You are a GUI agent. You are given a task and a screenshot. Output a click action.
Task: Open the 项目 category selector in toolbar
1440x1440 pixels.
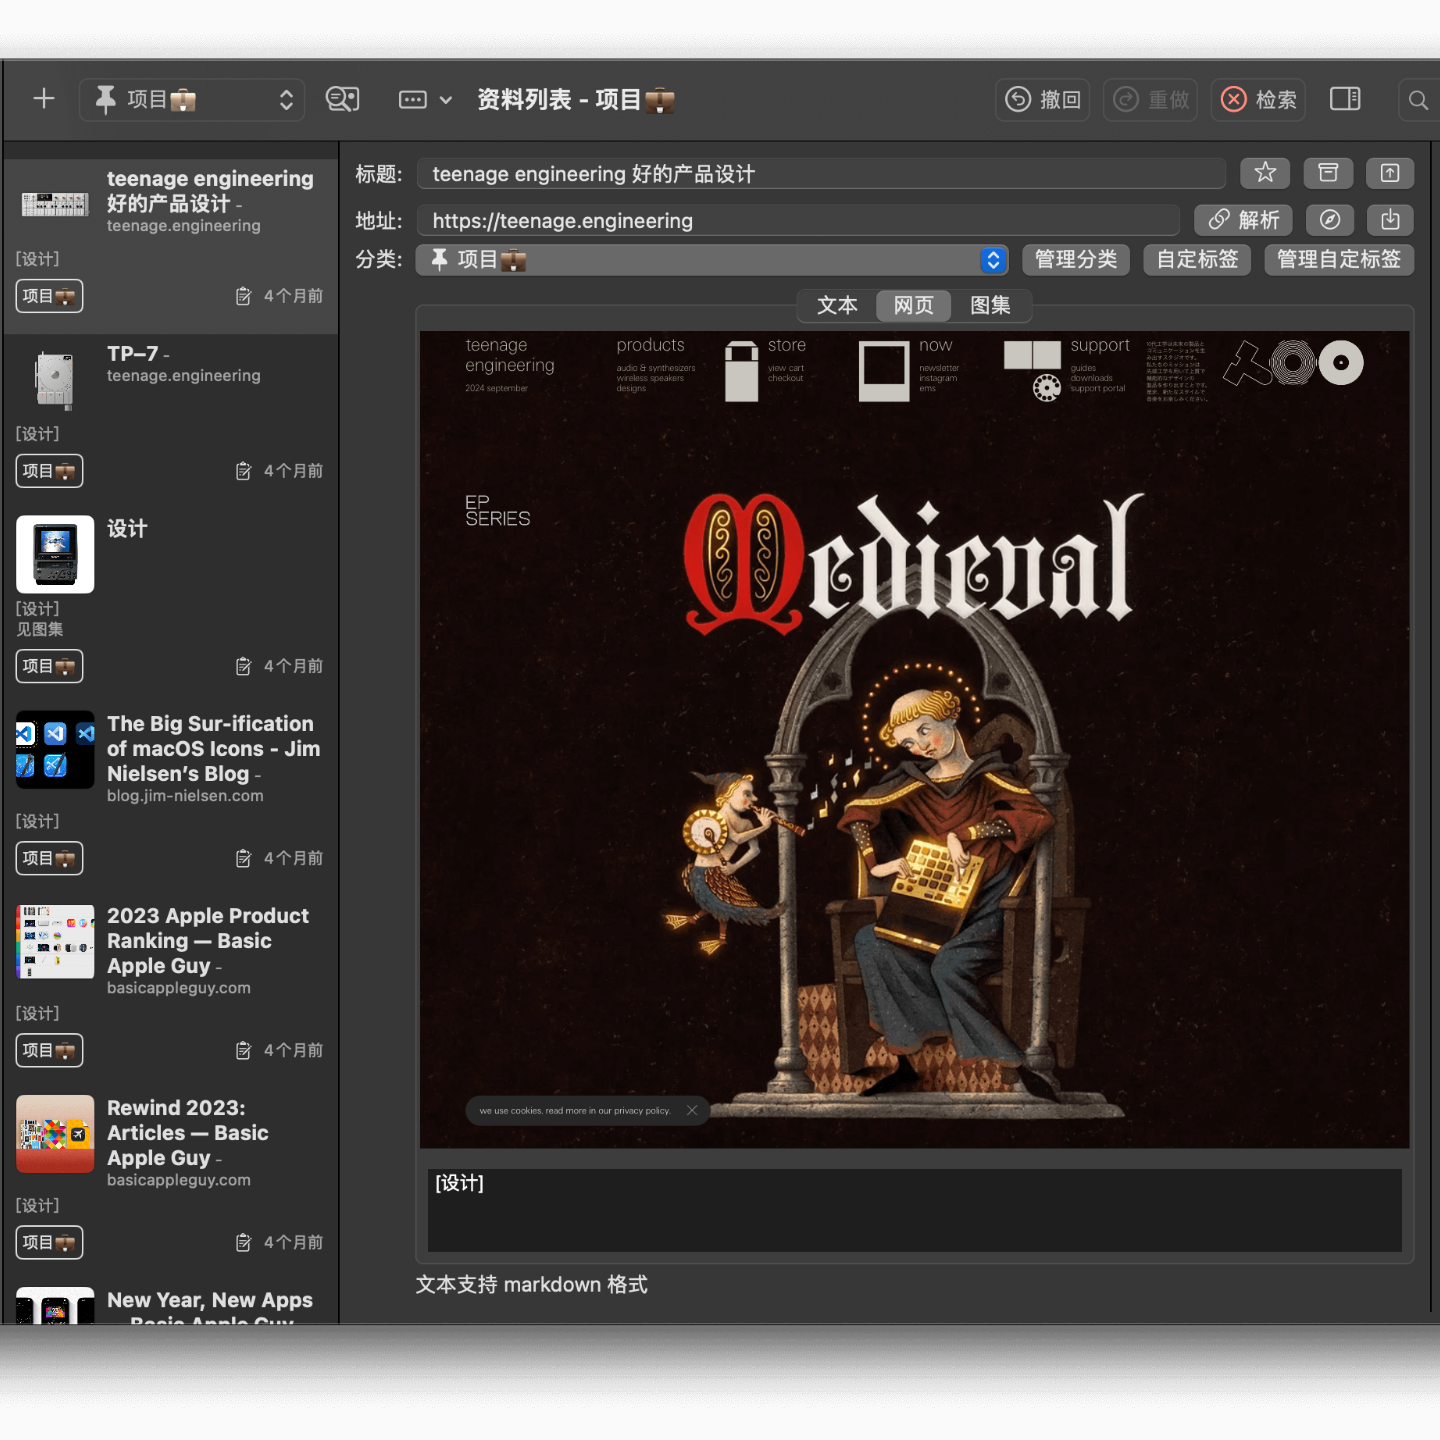(192, 99)
